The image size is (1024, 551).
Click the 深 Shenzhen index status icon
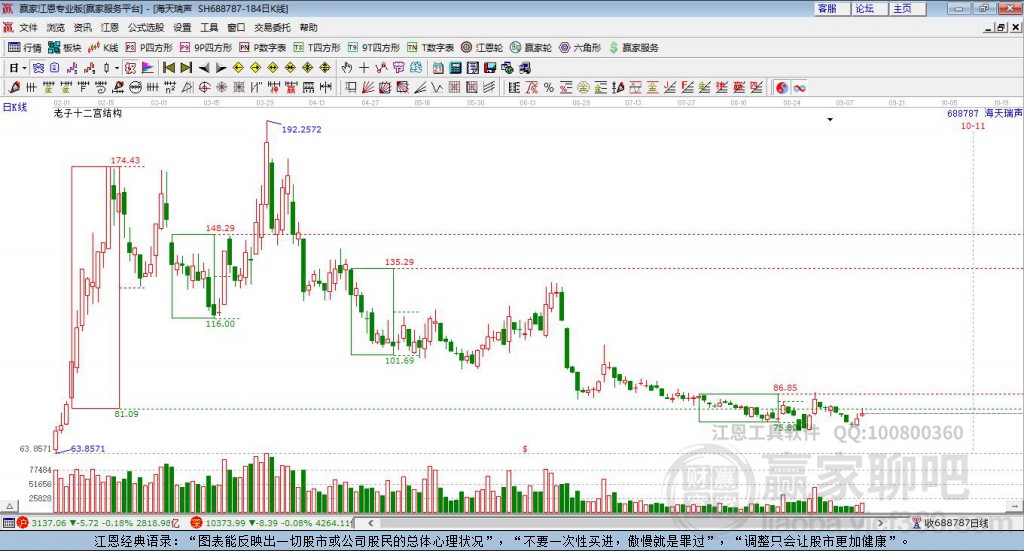[x=196, y=523]
